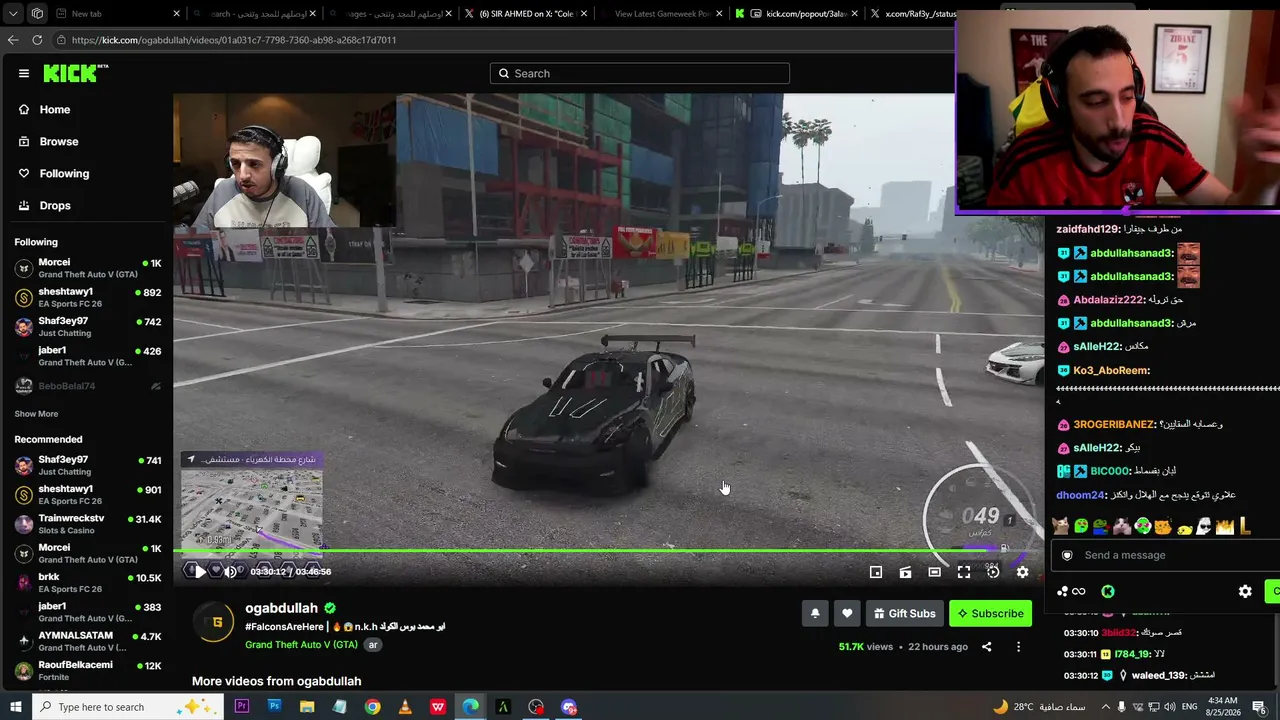Click the Gift Subs button
Screen dimensions: 1280x720
(904, 613)
